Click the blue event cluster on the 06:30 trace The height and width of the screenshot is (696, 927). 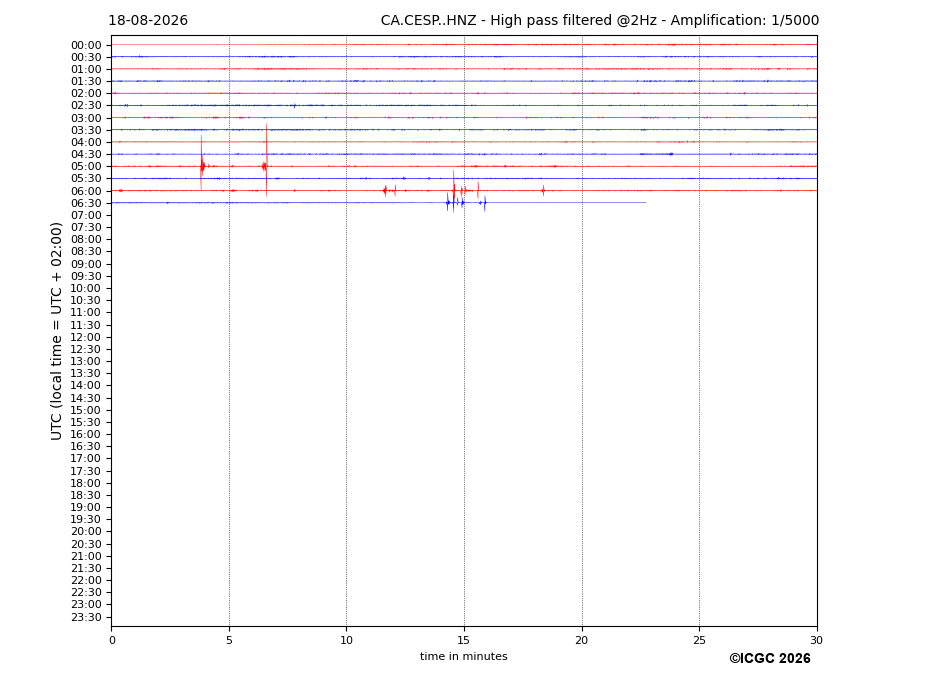coord(466,203)
